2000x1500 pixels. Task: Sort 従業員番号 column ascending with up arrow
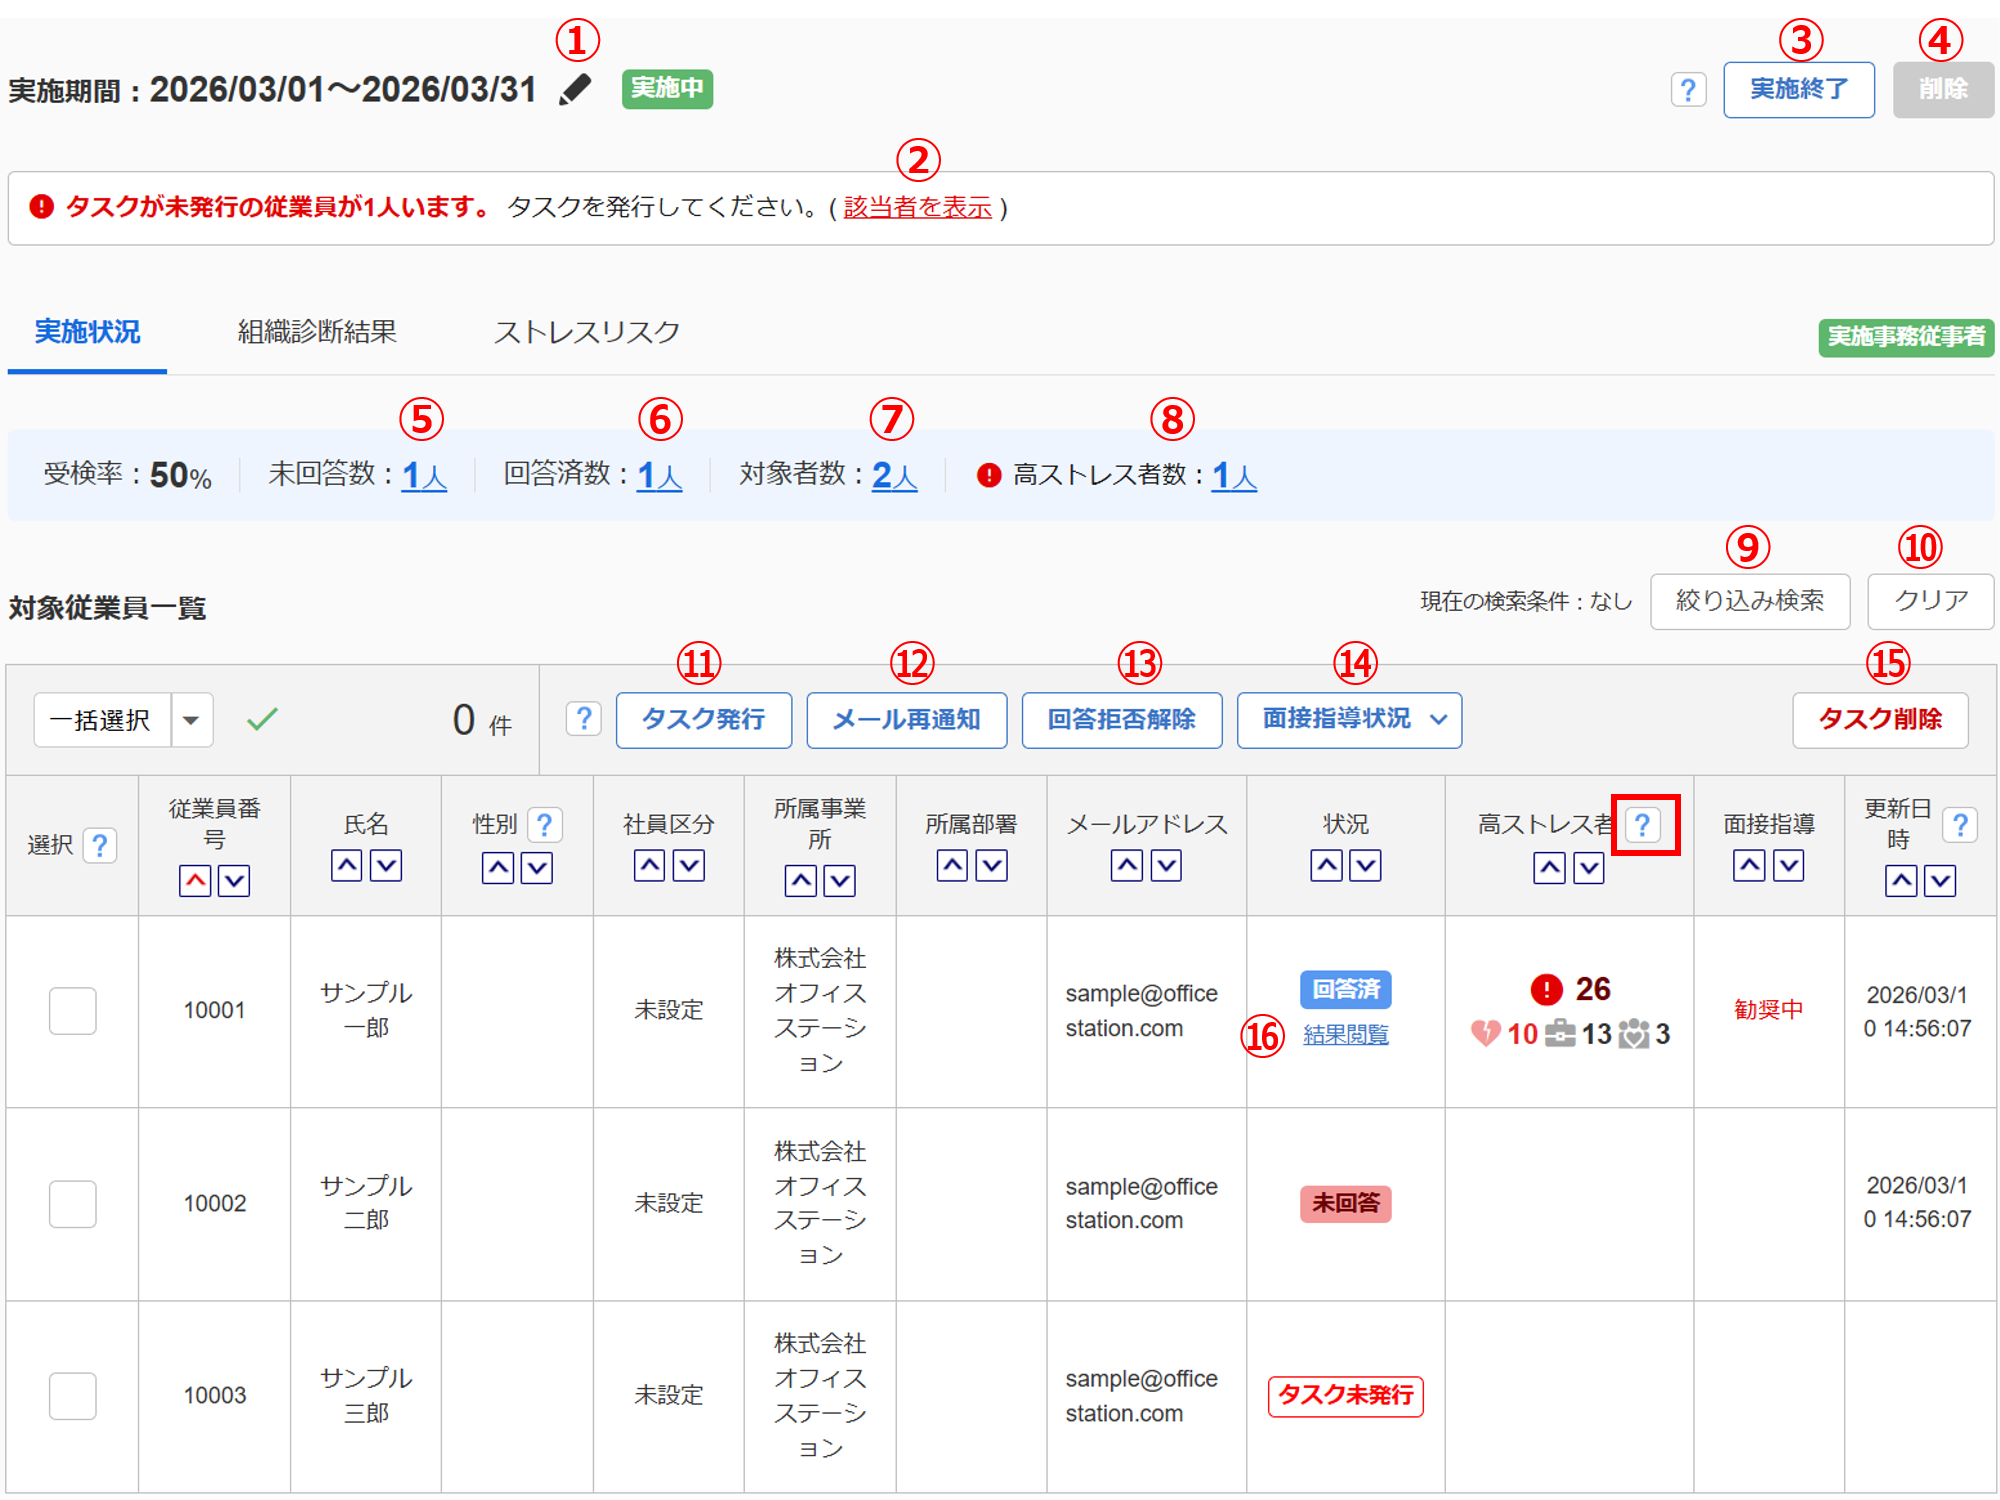[195, 881]
